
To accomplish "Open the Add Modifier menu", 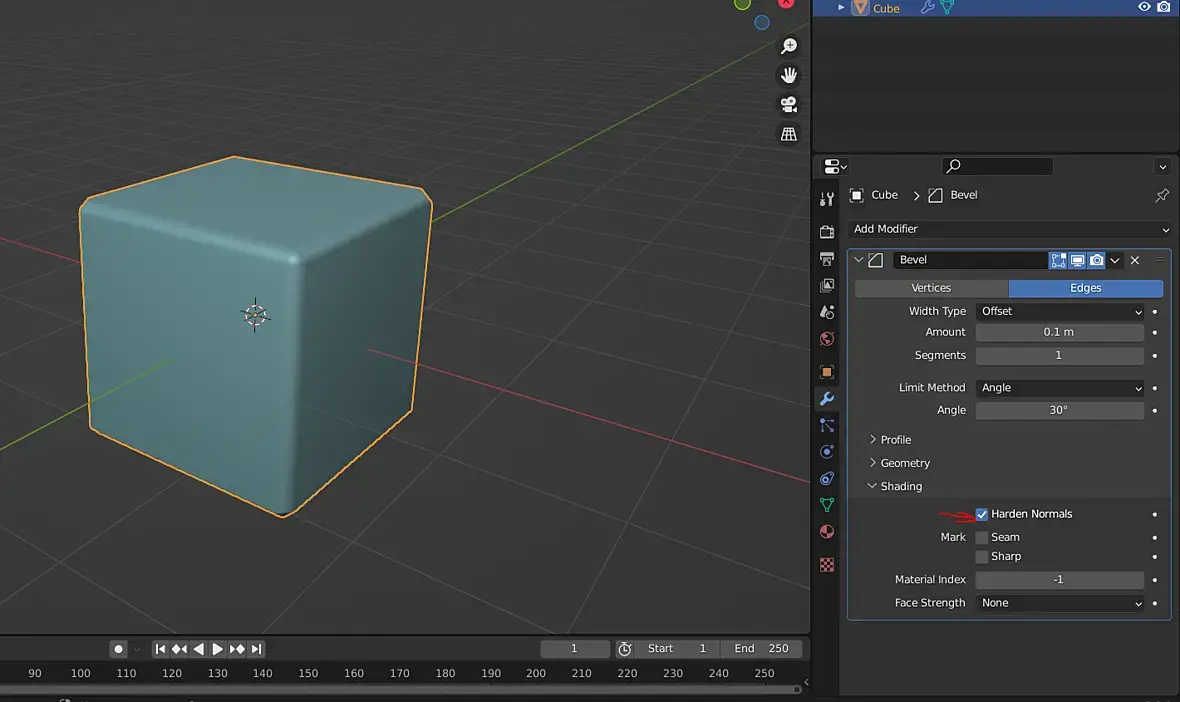I will [x=1009, y=229].
